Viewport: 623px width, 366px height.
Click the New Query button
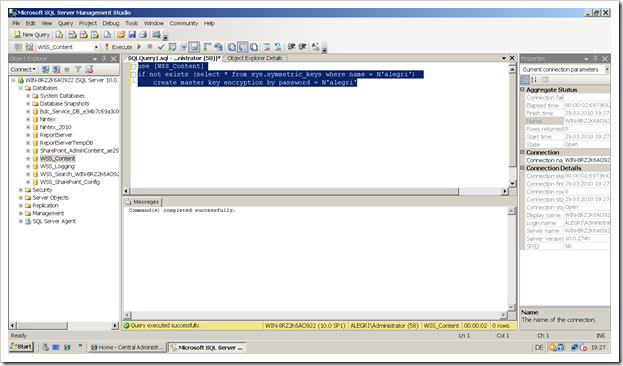[31, 35]
